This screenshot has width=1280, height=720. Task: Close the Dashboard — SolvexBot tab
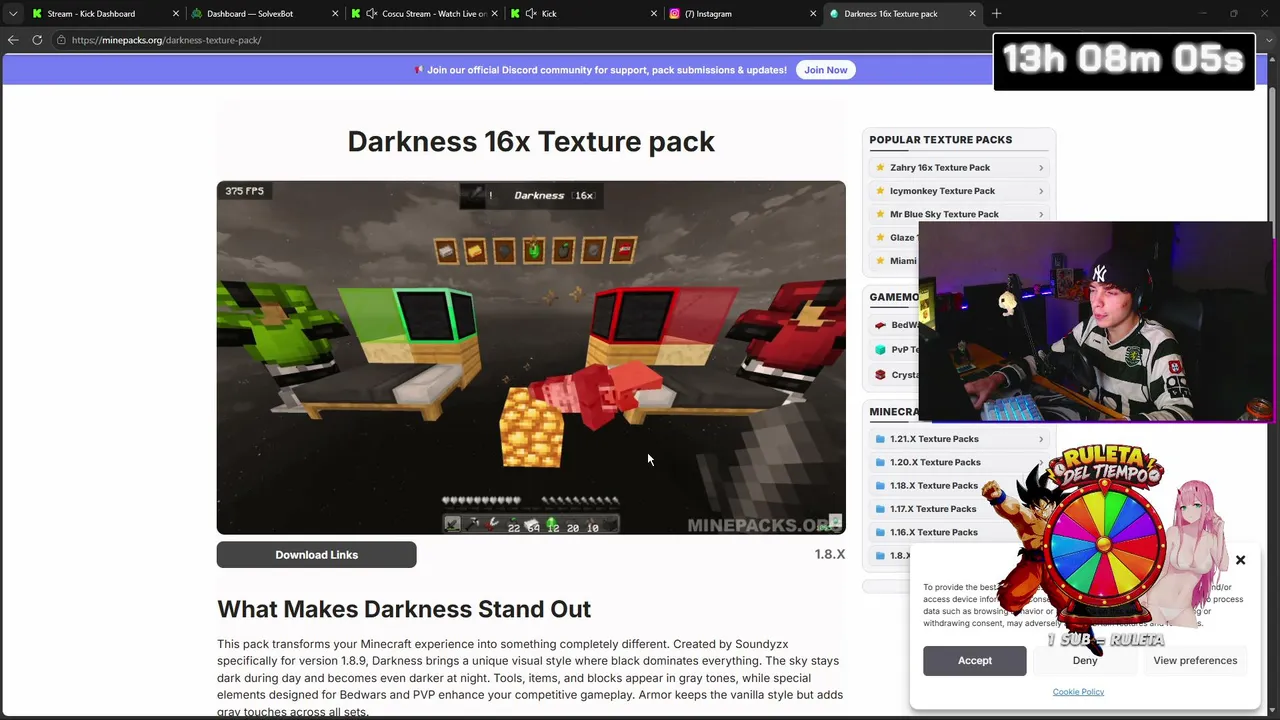point(335,14)
